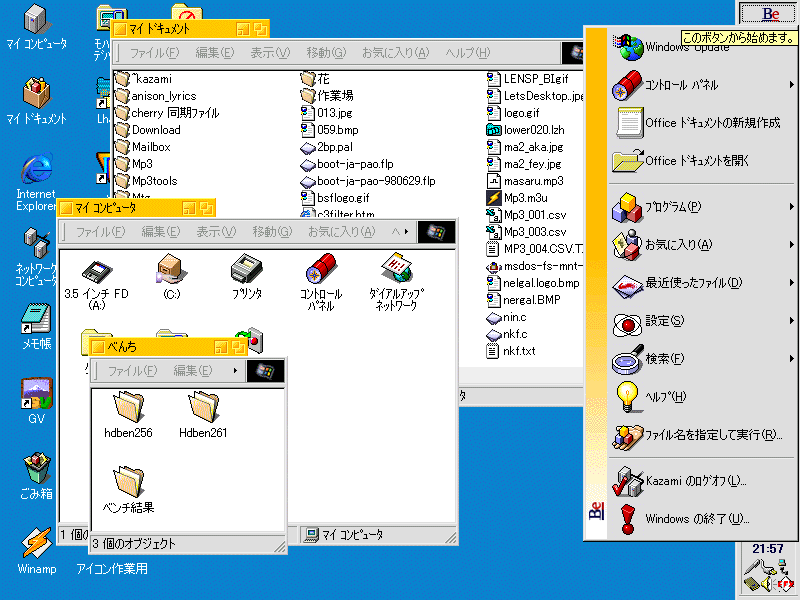Open the 3.5 inch FD (A:) drive icon

(x=95, y=270)
